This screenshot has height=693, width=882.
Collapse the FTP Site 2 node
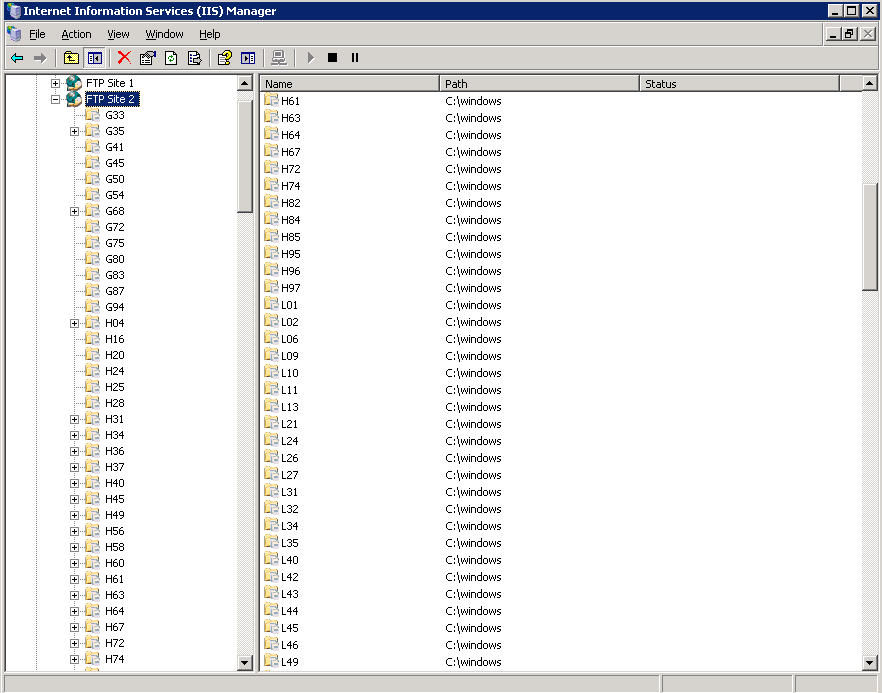(55, 100)
